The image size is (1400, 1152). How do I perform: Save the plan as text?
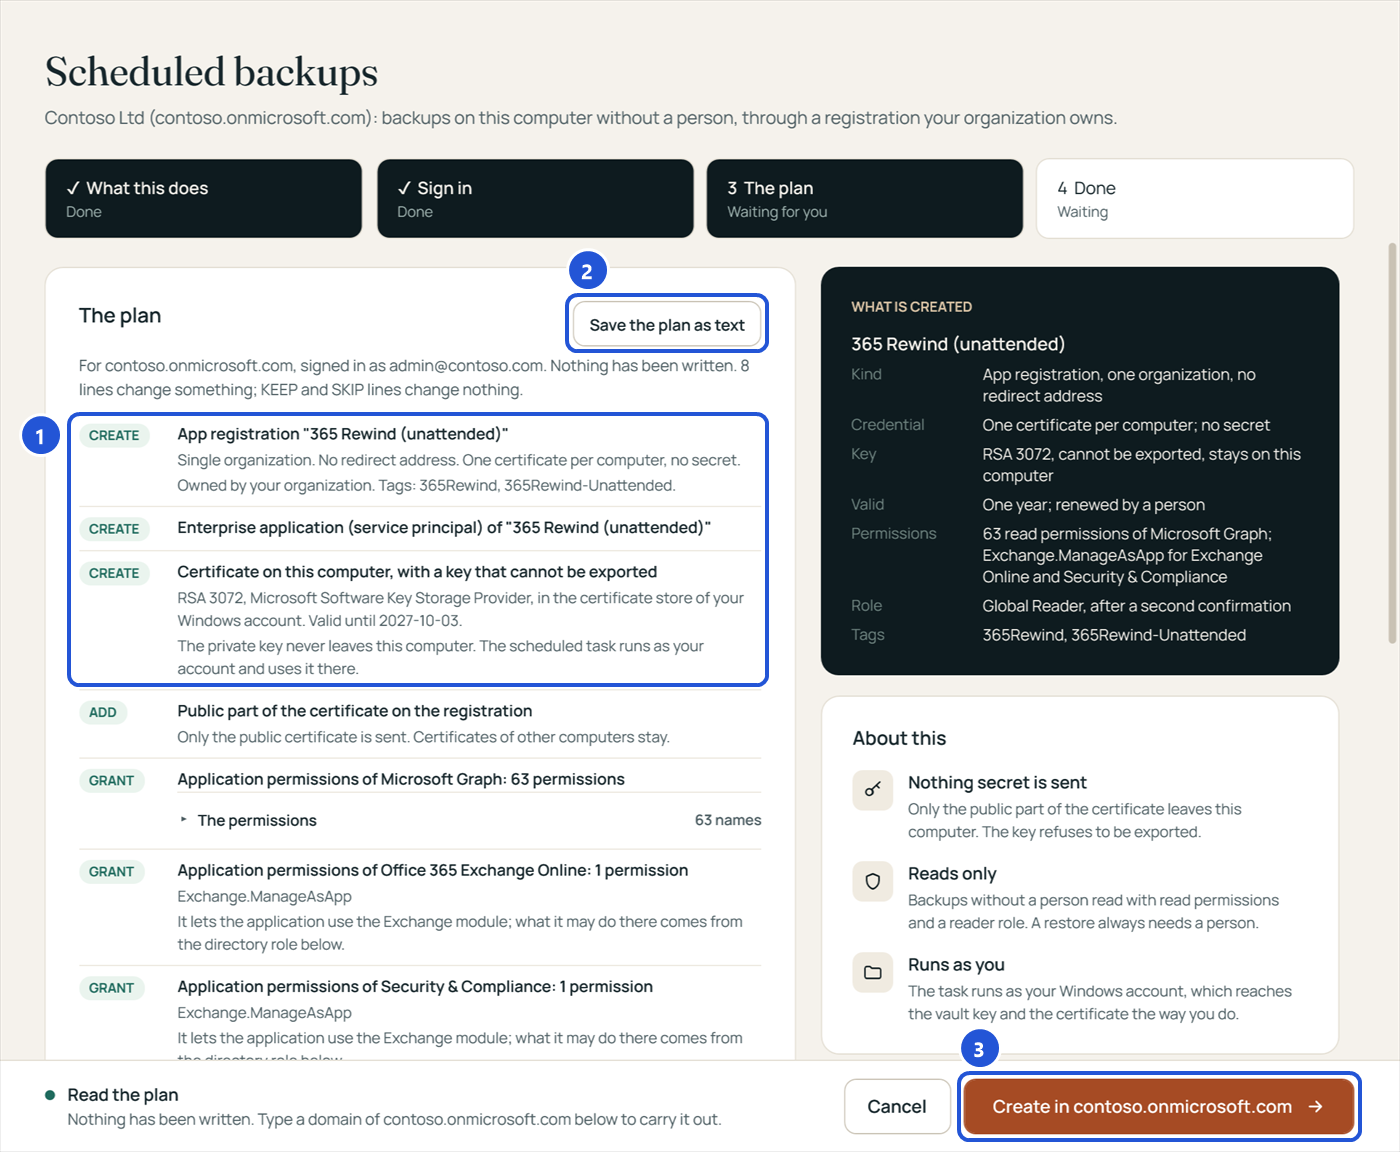pyautogui.click(x=667, y=325)
